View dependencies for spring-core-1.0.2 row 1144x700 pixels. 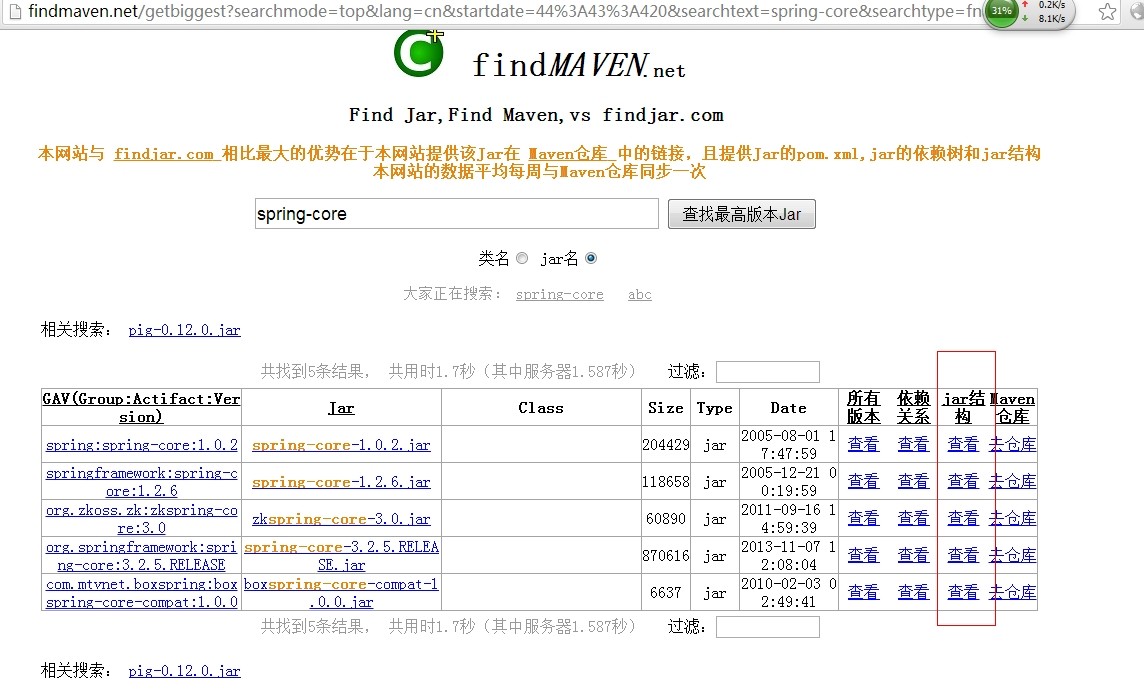point(913,444)
